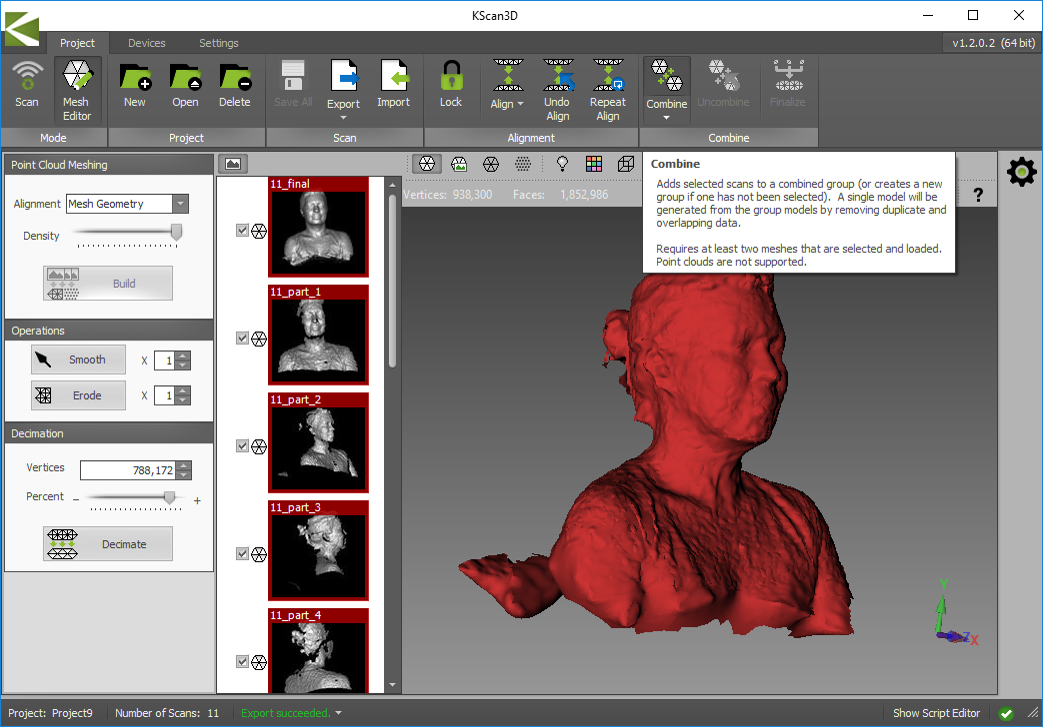Select the 11_part_3 scan thumbnail
1043x727 pixels.
pos(319,551)
